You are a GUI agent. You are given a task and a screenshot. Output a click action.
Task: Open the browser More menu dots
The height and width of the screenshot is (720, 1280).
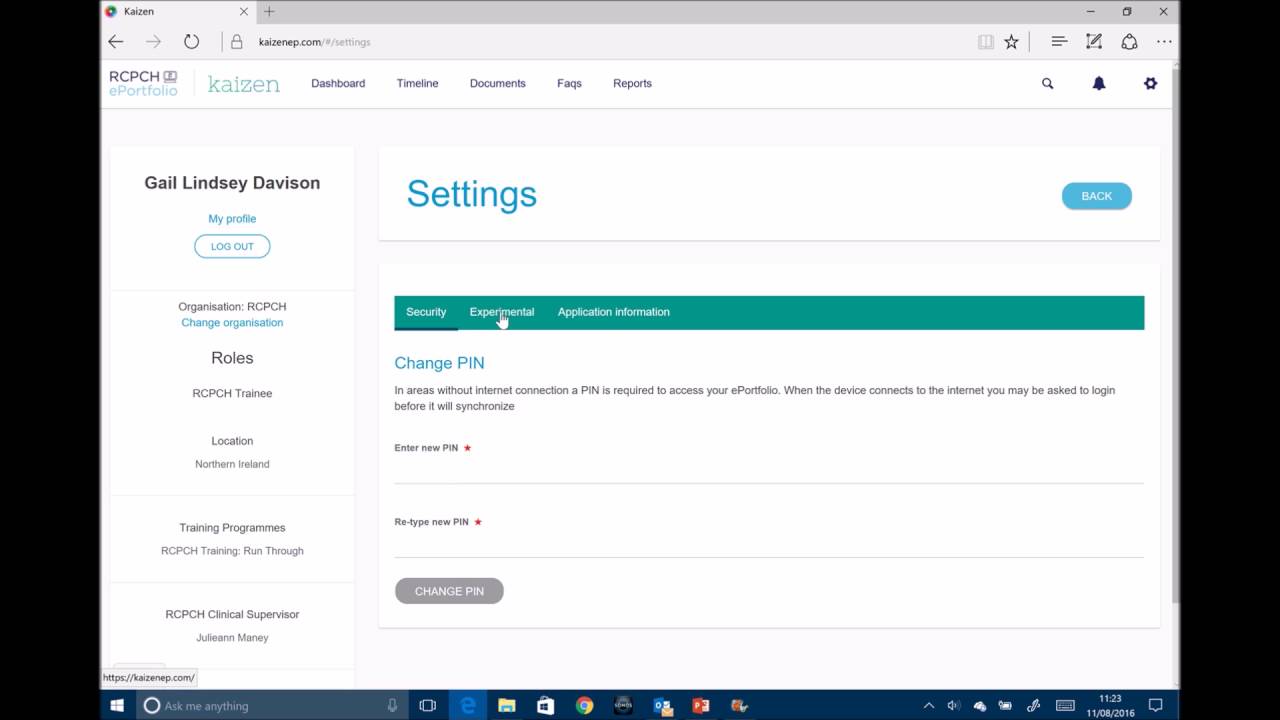[x=1164, y=42]
